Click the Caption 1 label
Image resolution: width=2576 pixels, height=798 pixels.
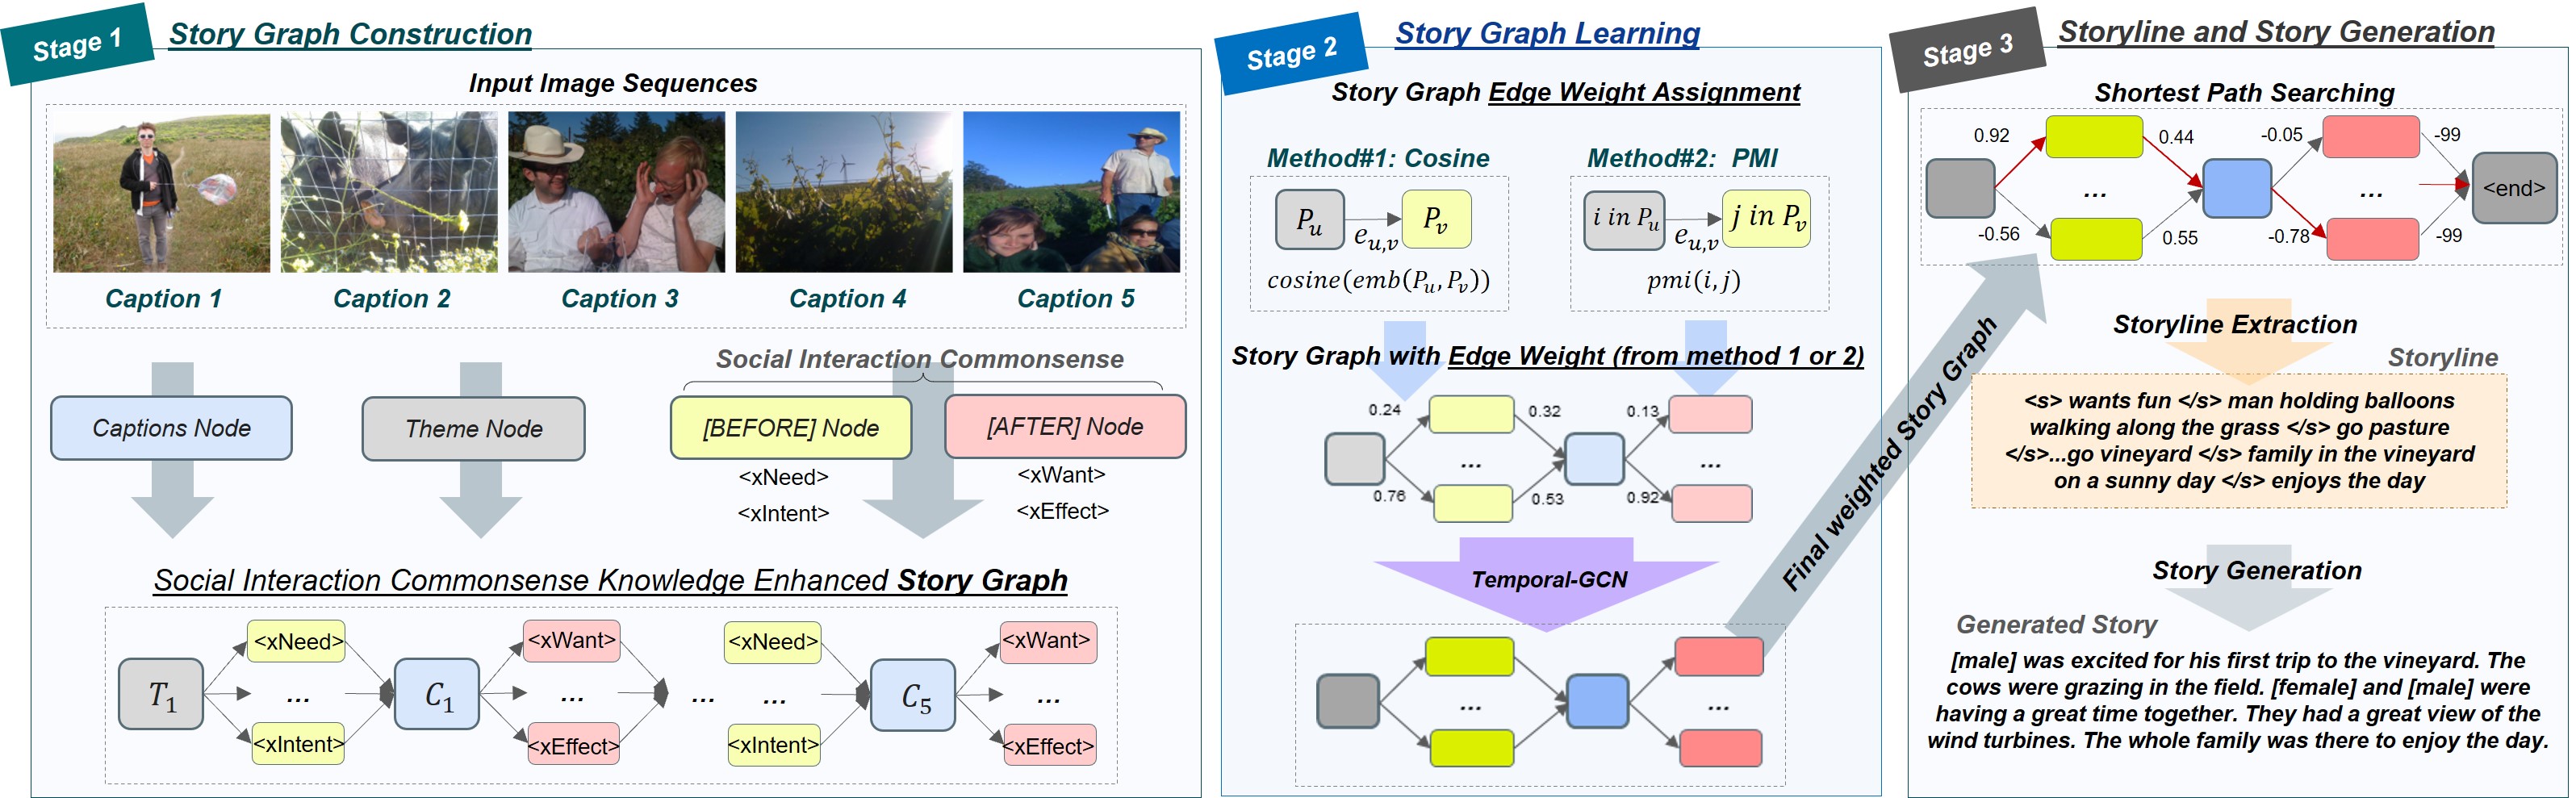pos(163,298)
